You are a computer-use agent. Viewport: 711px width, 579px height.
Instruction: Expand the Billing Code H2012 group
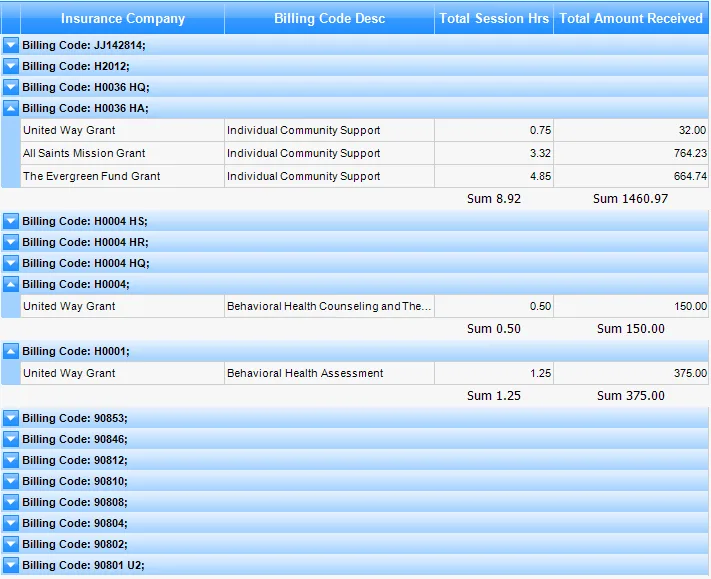(11, 66)
